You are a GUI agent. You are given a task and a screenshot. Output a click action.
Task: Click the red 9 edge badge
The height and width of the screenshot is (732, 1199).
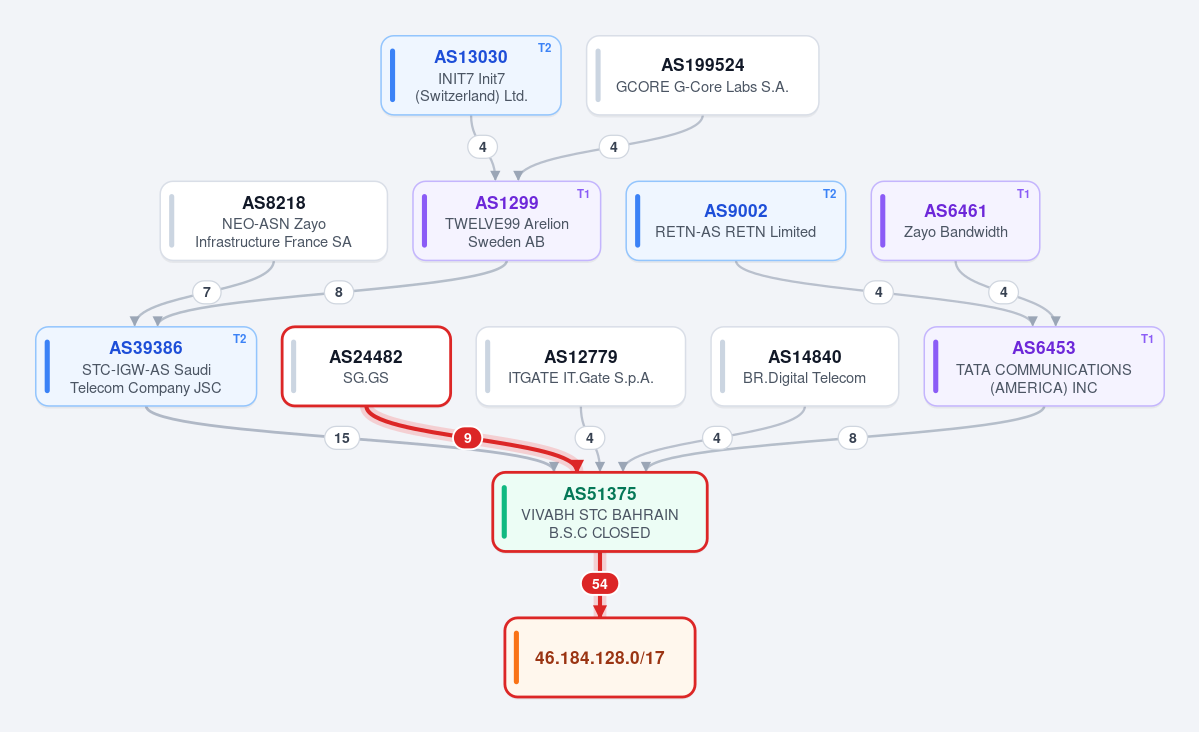click(x=467, y=438)
